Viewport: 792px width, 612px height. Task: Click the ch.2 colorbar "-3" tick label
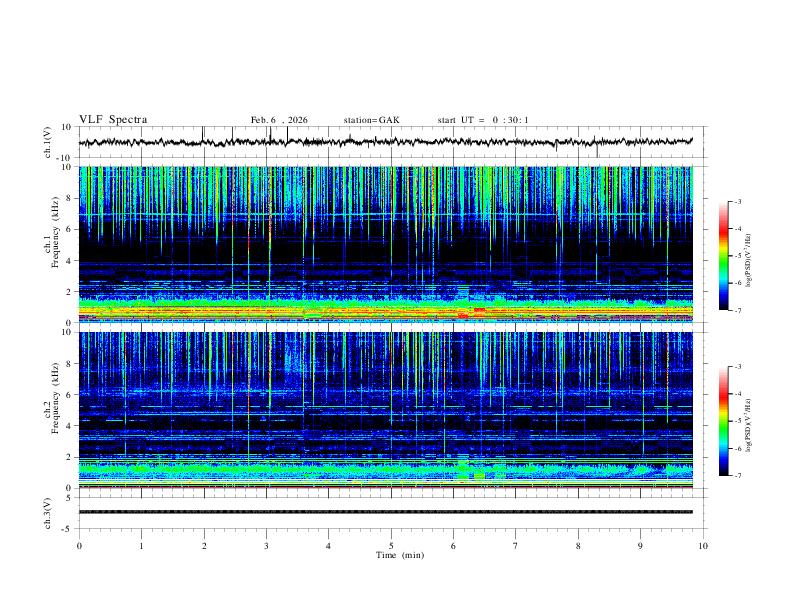tap(737, 367)
